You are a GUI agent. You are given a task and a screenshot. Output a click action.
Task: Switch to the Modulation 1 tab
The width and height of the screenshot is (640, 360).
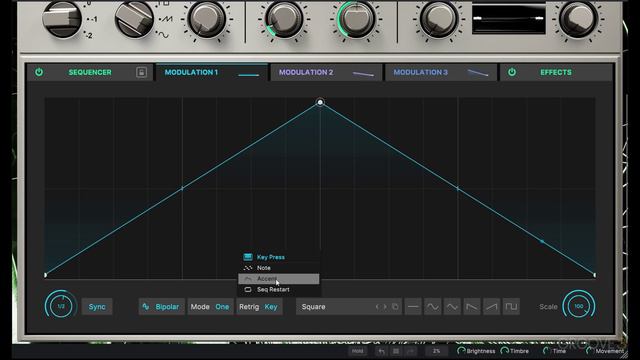[x=211, y=72]
